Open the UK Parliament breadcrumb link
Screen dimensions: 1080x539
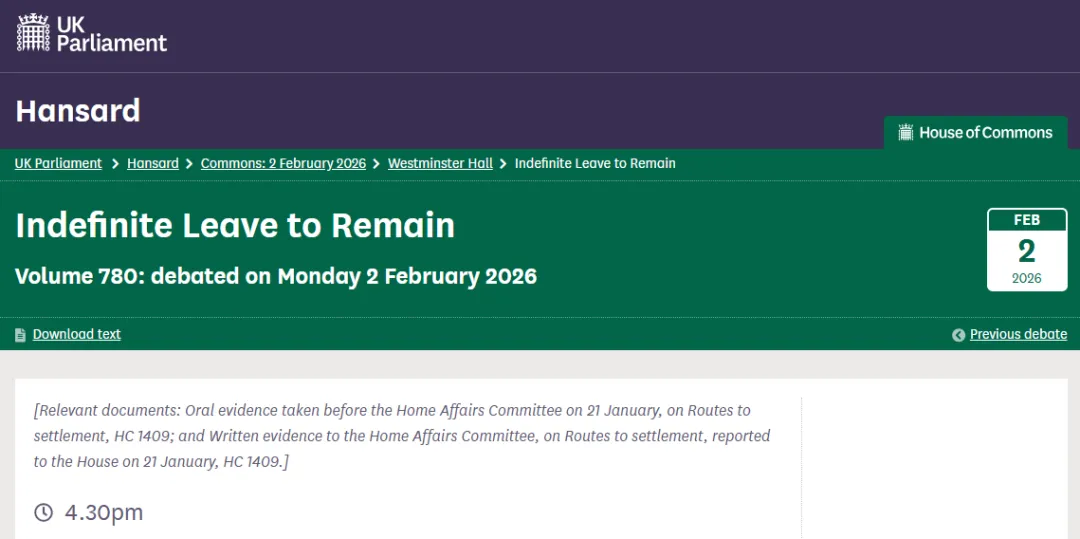58,163
